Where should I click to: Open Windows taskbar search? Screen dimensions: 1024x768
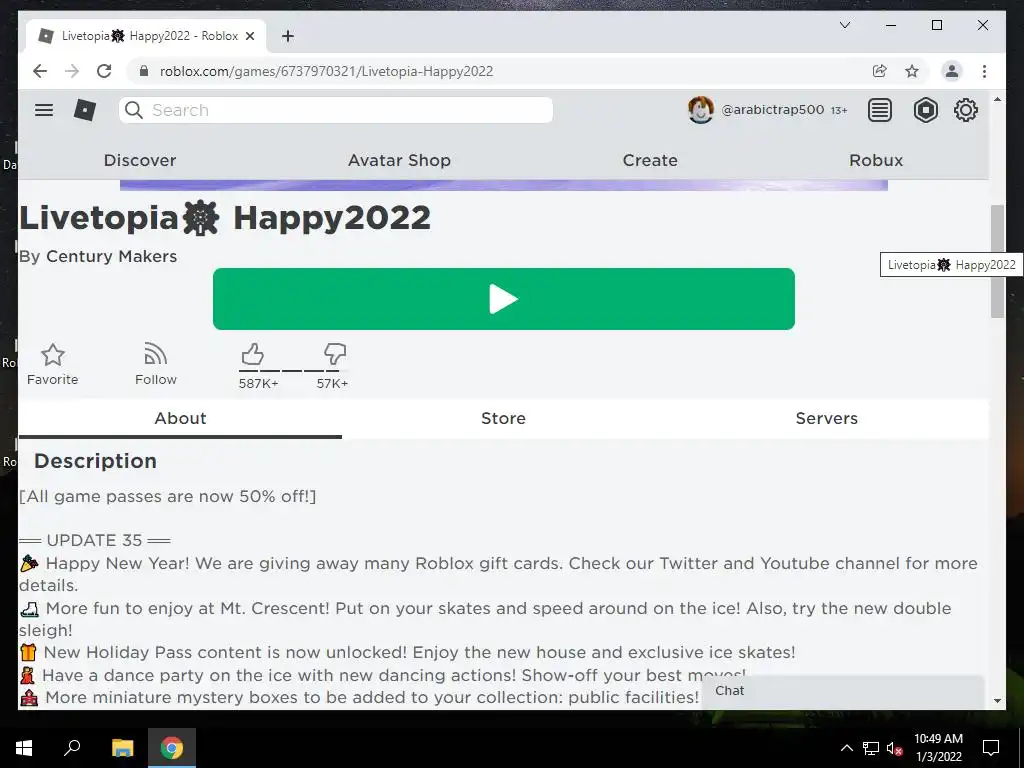tap(72, 748)
